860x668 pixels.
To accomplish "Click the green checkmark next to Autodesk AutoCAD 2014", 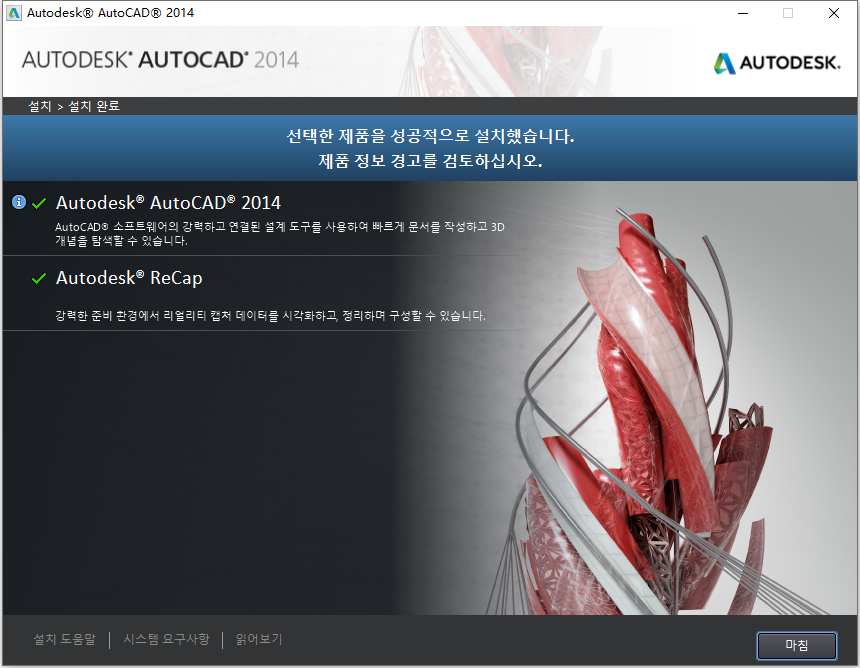I will (x=39, y=203).
